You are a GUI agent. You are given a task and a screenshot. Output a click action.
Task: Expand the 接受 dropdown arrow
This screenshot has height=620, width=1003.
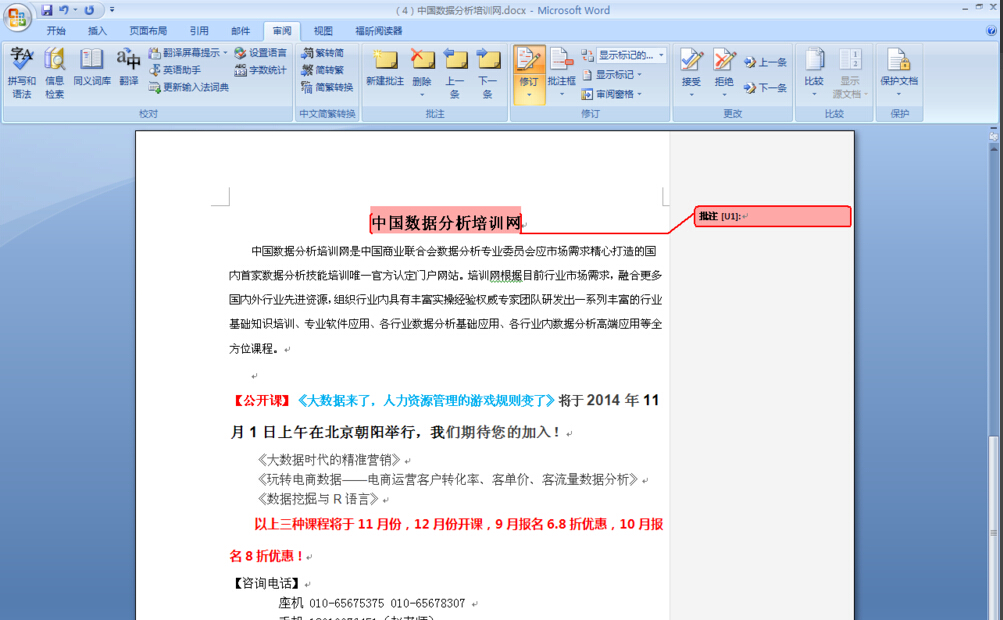[x=691, y=95]
